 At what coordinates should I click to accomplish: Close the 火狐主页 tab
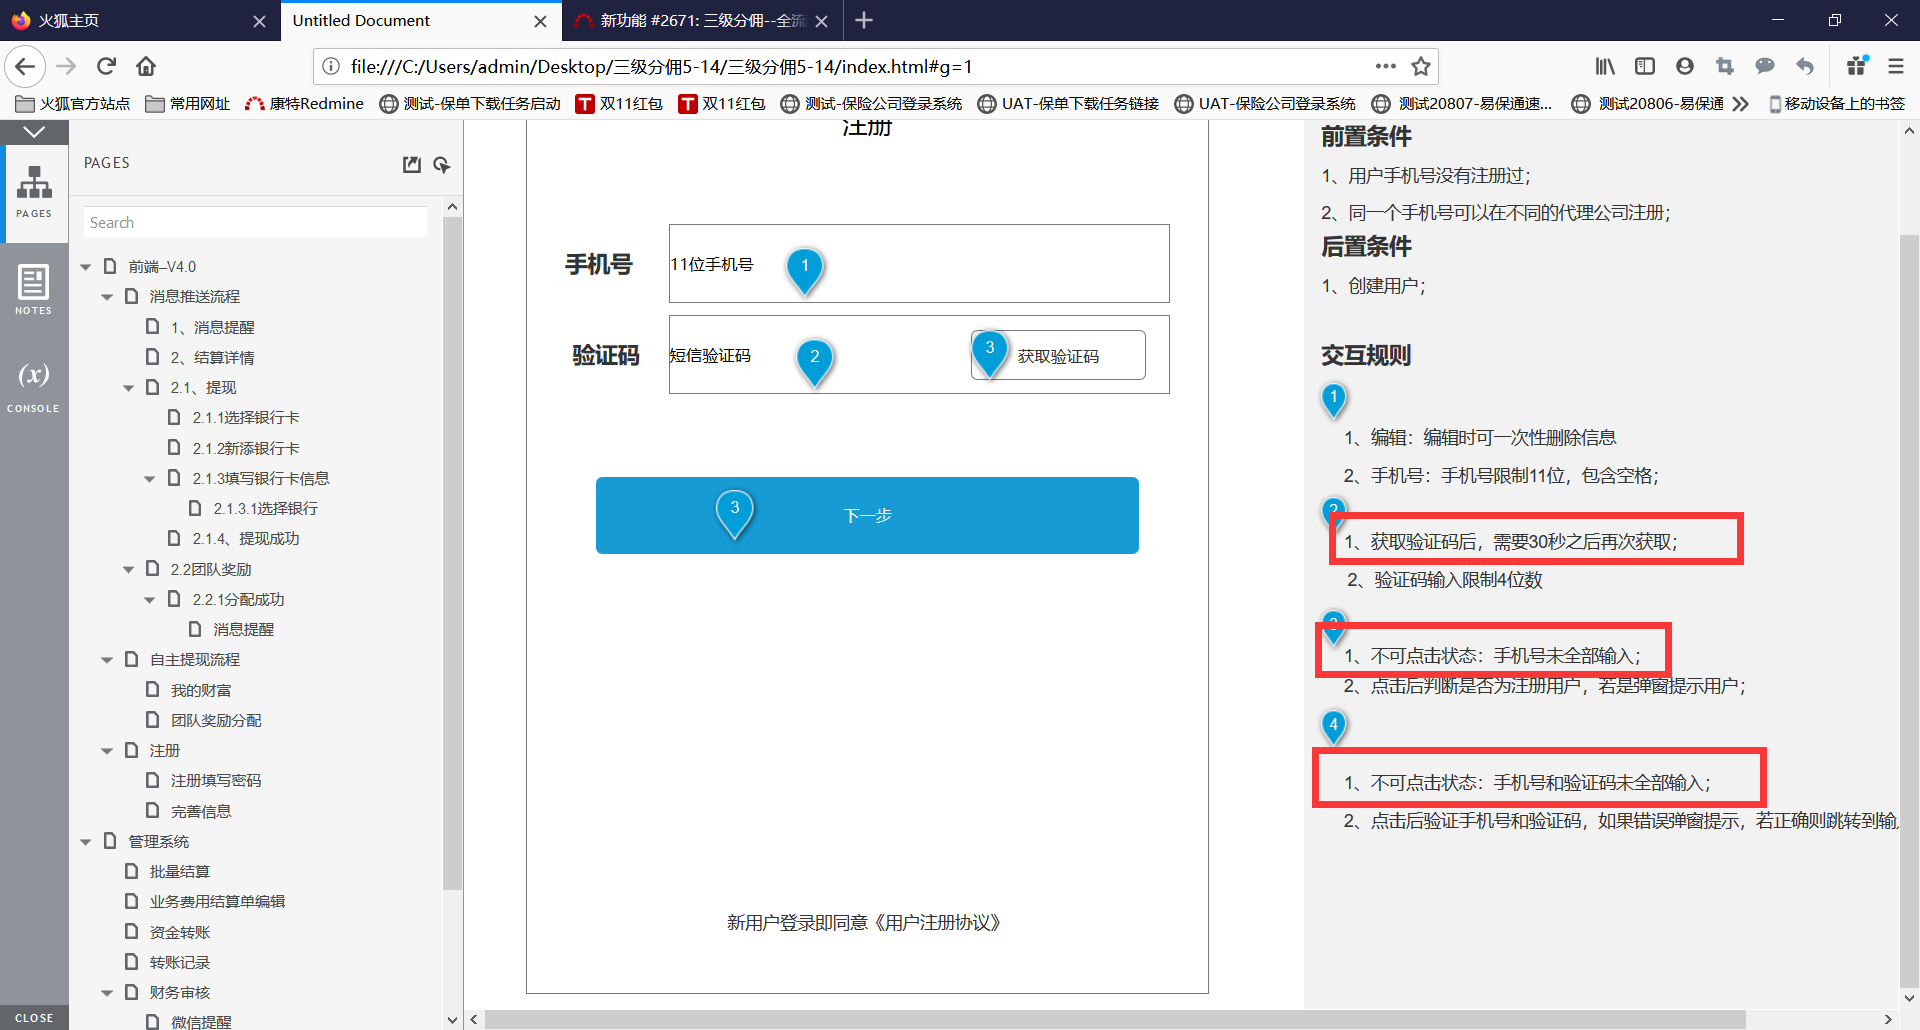259,21
